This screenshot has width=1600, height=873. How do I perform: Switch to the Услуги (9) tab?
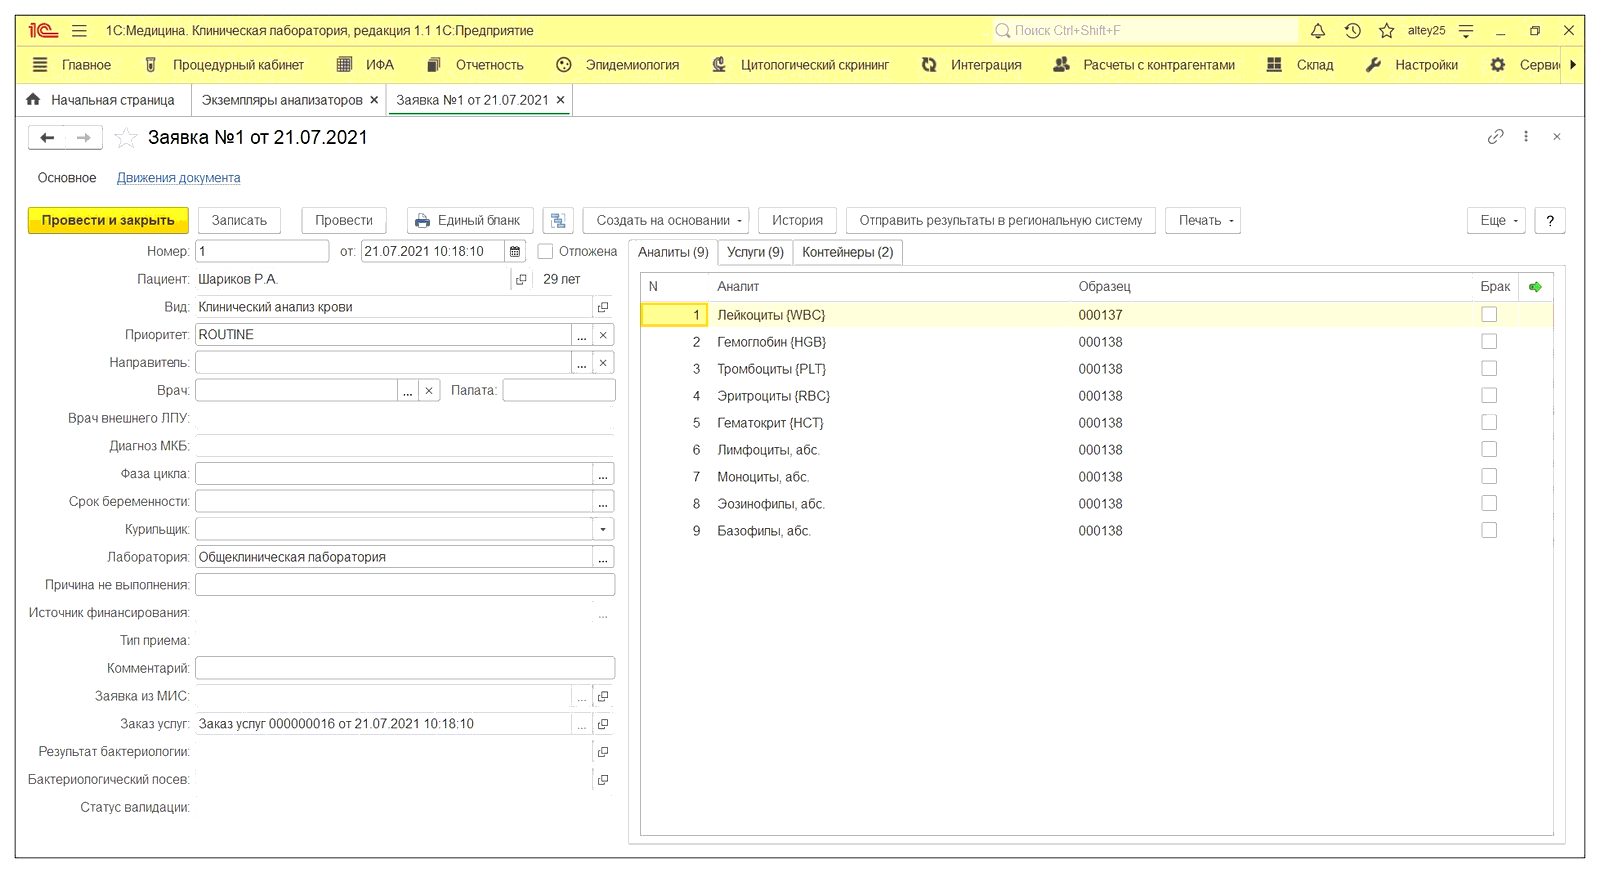point(755,252)
